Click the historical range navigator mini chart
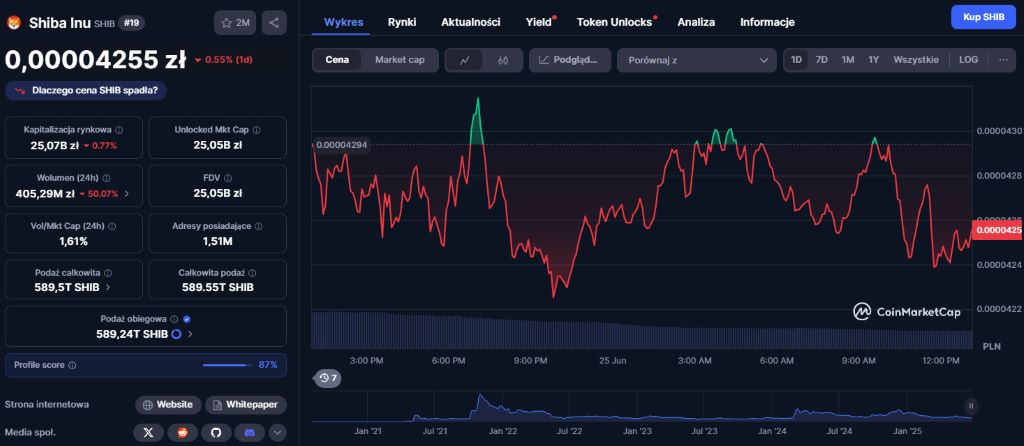This screenshot has width=1024, height=446. (641, 407)
